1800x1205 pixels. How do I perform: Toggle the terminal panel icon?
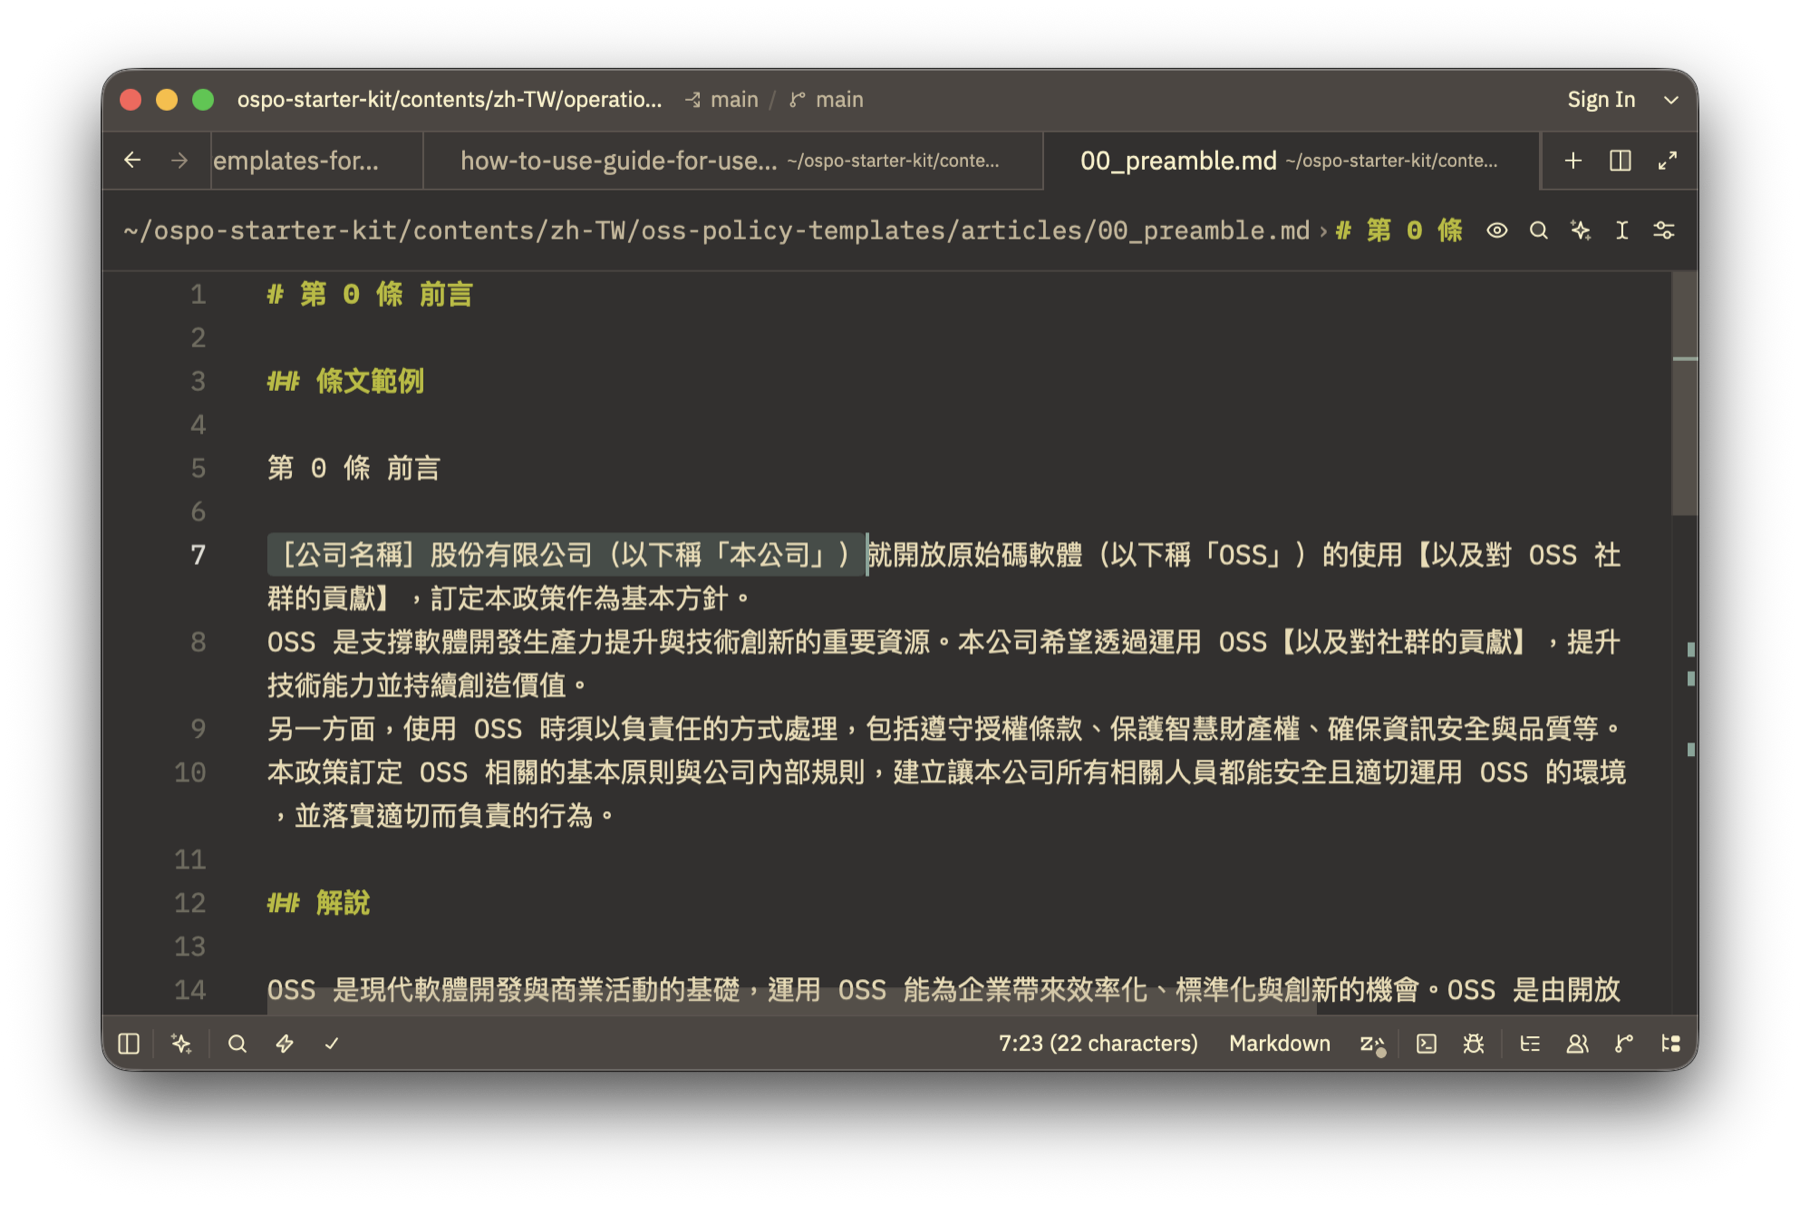pos(1427,1044)
